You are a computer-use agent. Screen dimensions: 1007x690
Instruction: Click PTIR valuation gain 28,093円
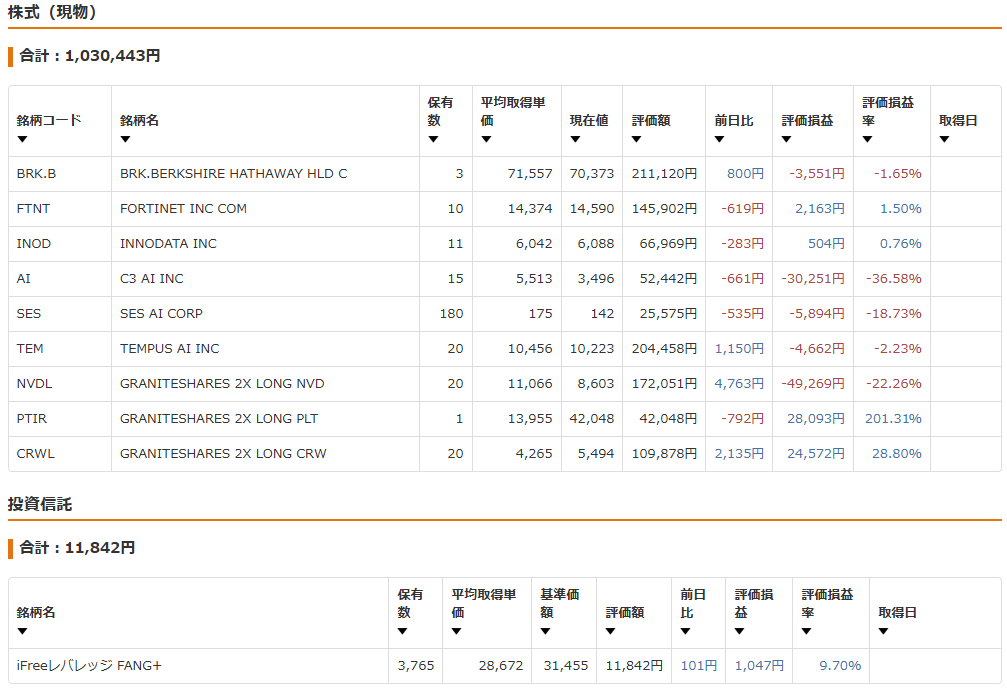pos(816,419)
